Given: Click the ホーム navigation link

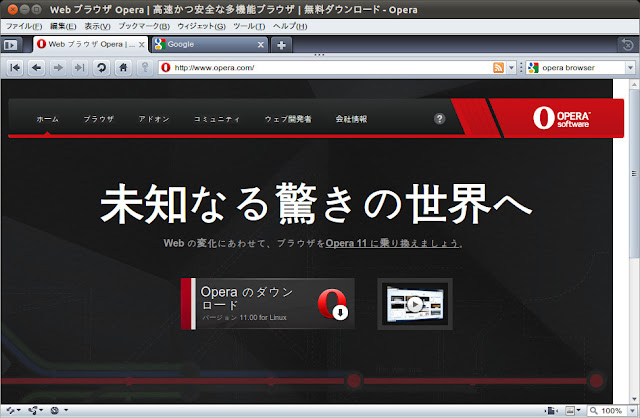Looking at the screenshot, I should point(47,119).
